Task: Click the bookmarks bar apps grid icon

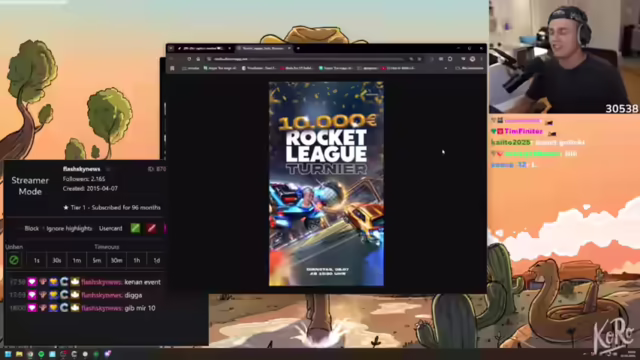Action: pyautogui.click(x=172, y=68)
